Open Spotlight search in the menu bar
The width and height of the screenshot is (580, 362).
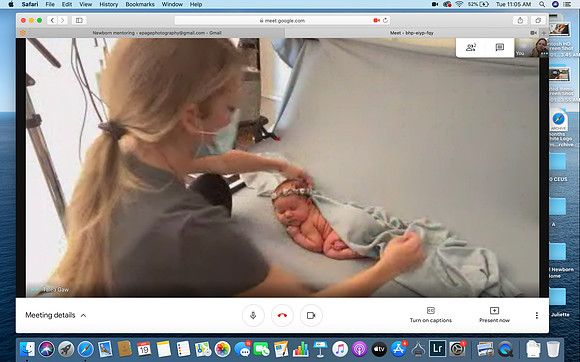pyautogui.click(x=542, y=4)
